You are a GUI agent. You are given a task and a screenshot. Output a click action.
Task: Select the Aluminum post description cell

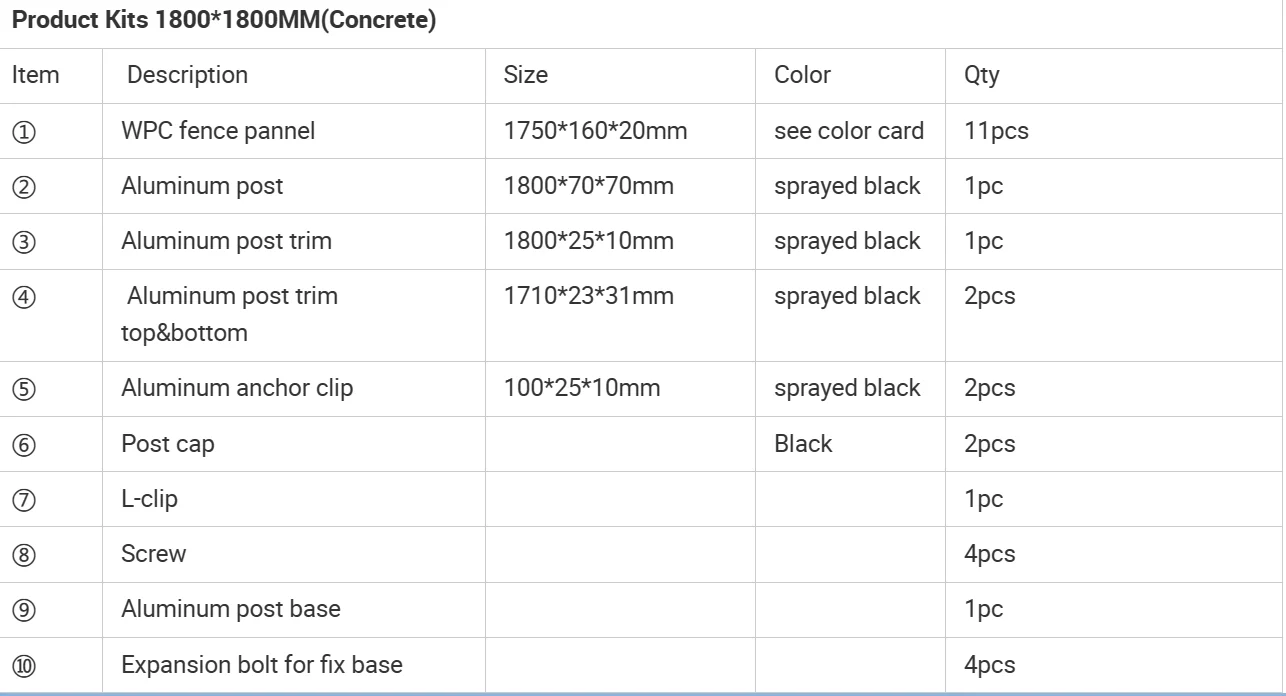[x=202, y=186]
